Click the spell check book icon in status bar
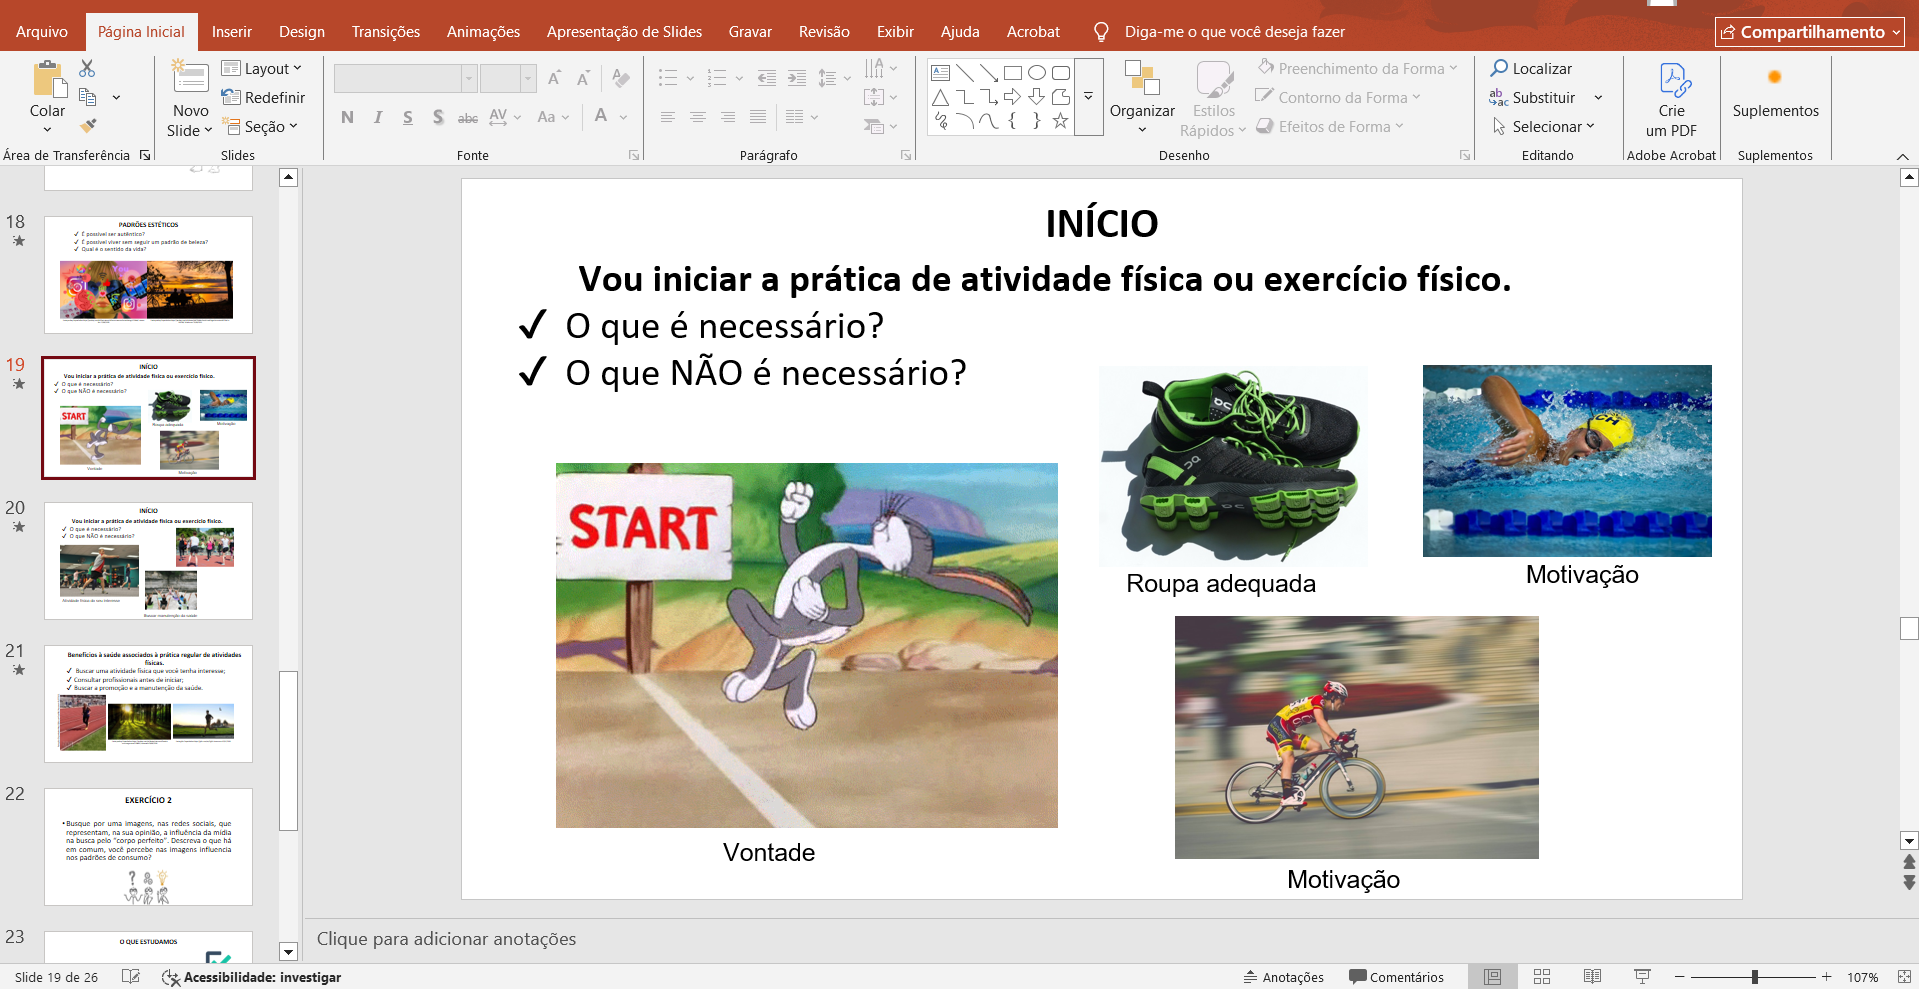 coord(131,977)
